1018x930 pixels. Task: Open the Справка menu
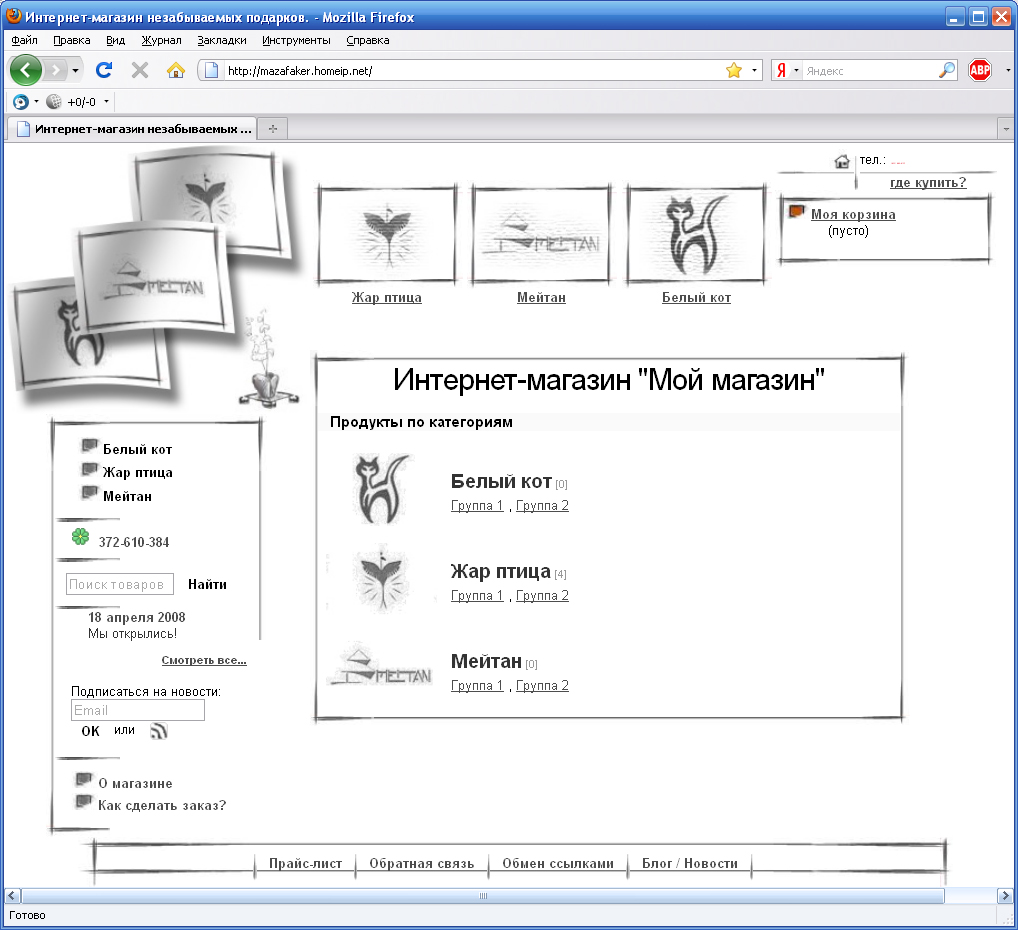tap(367, 40)
